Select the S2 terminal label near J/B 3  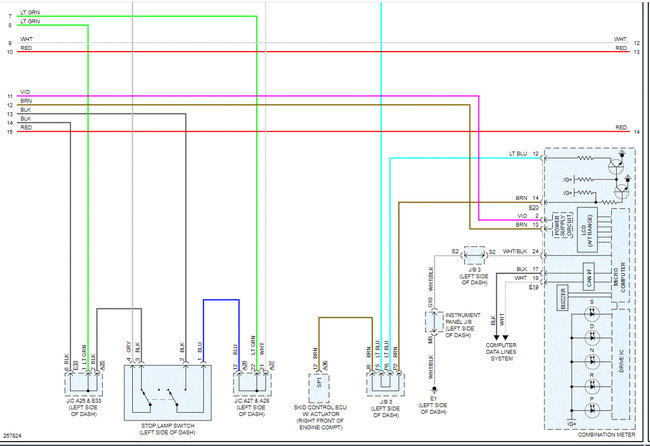coord(492,252)
